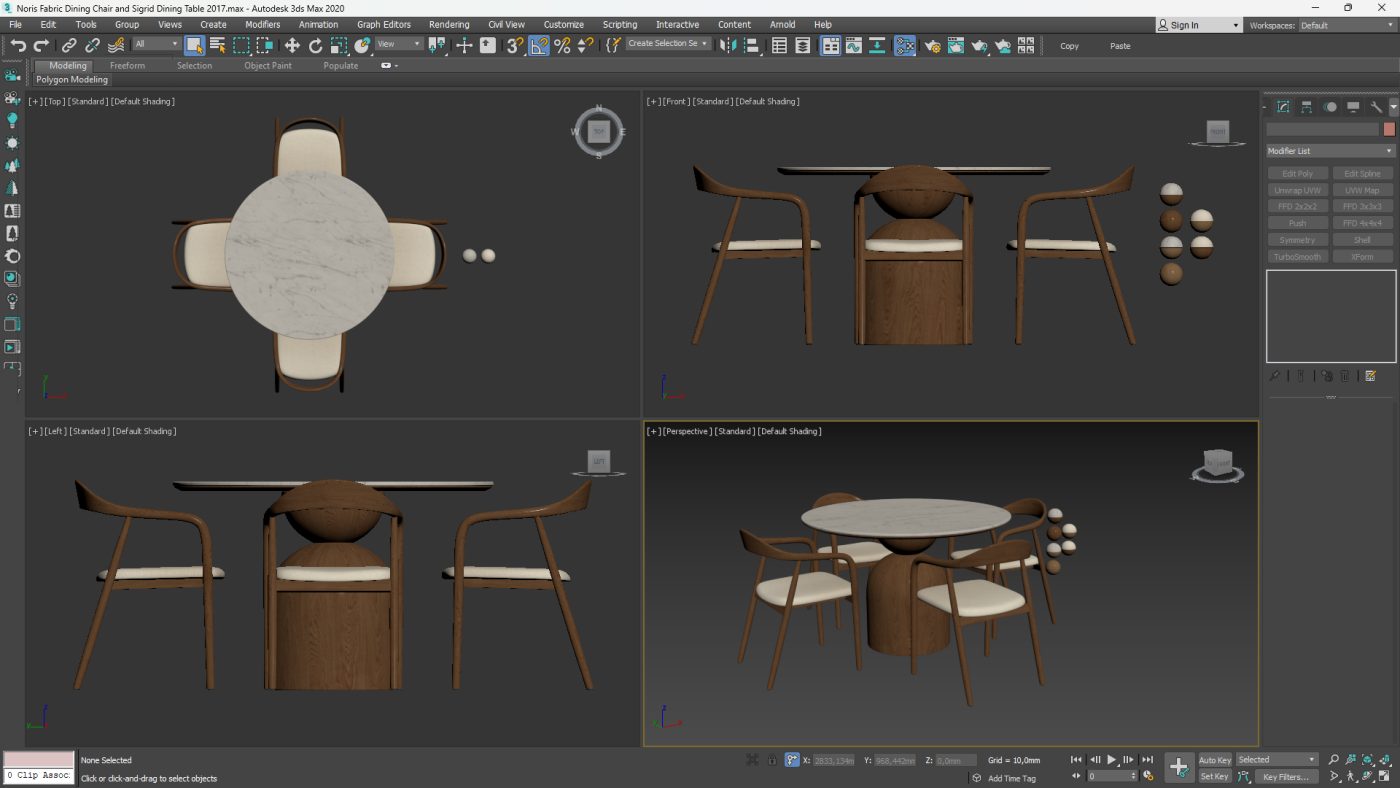Click the Paste button in toolbar
This screenshot has height=788, width=1400.
tap(1120, 46)
